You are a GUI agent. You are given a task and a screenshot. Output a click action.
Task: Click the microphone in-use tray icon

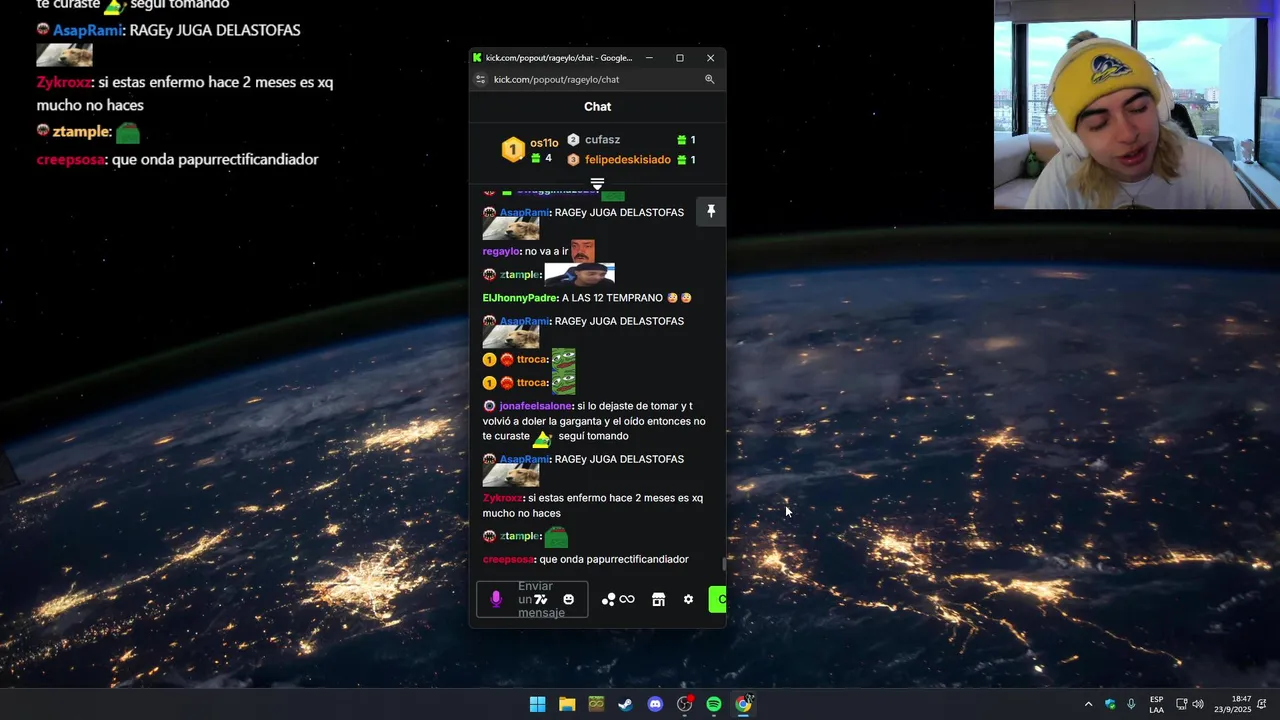[1131, 704]
